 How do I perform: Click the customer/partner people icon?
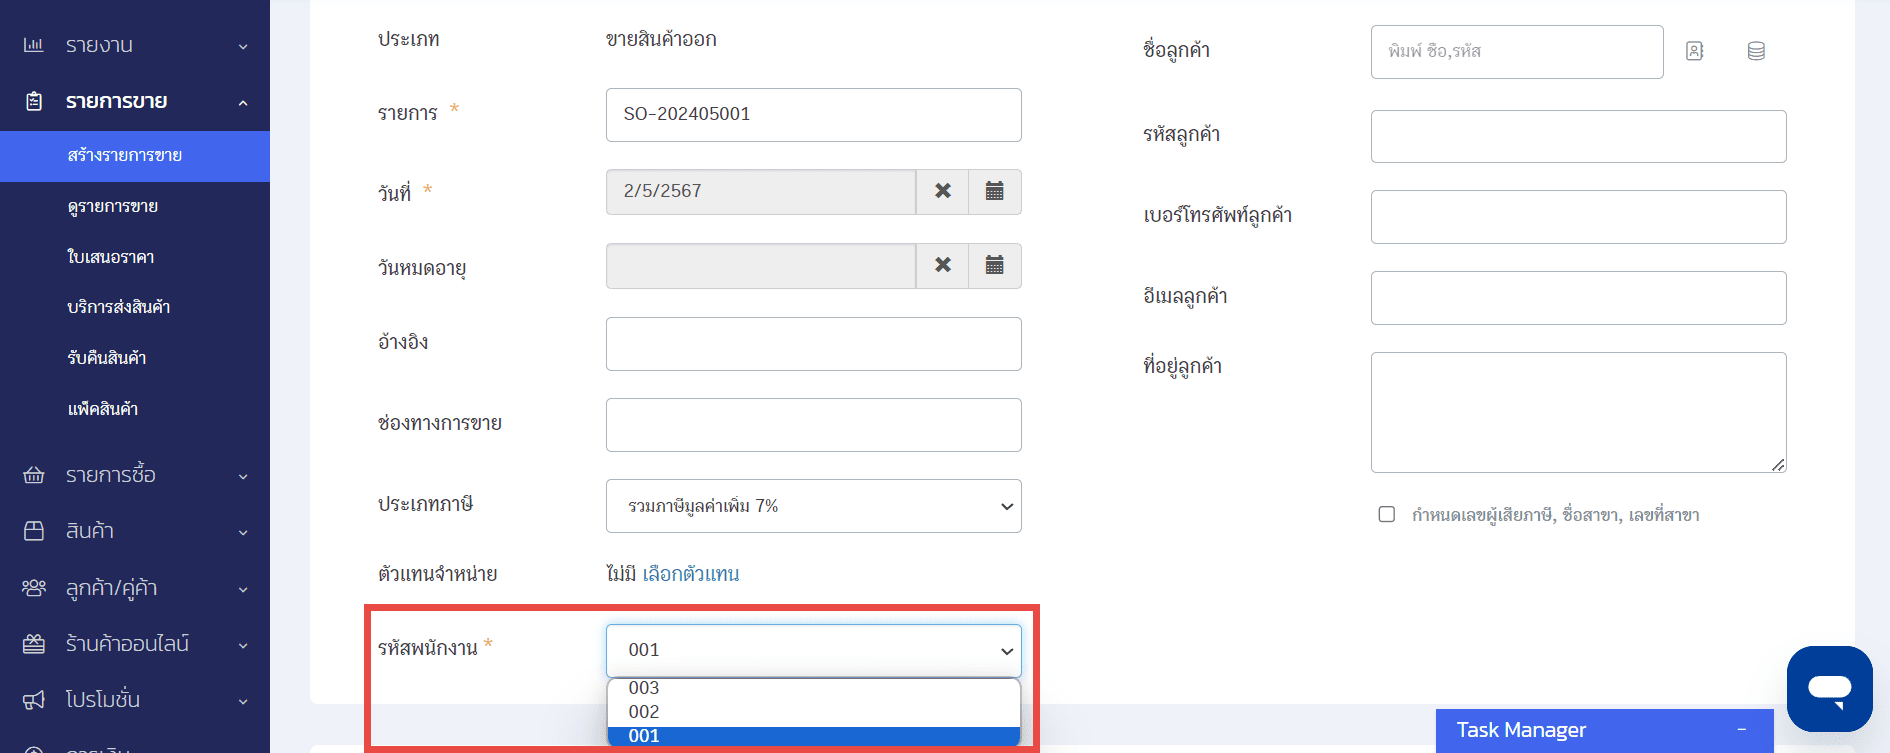tap(34, 588)
